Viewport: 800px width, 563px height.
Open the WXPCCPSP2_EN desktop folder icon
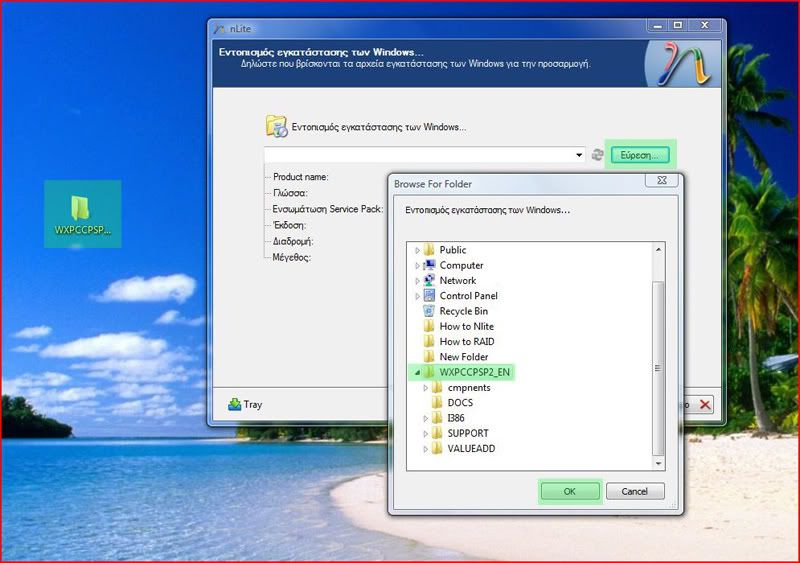click(x=82, y=213)
